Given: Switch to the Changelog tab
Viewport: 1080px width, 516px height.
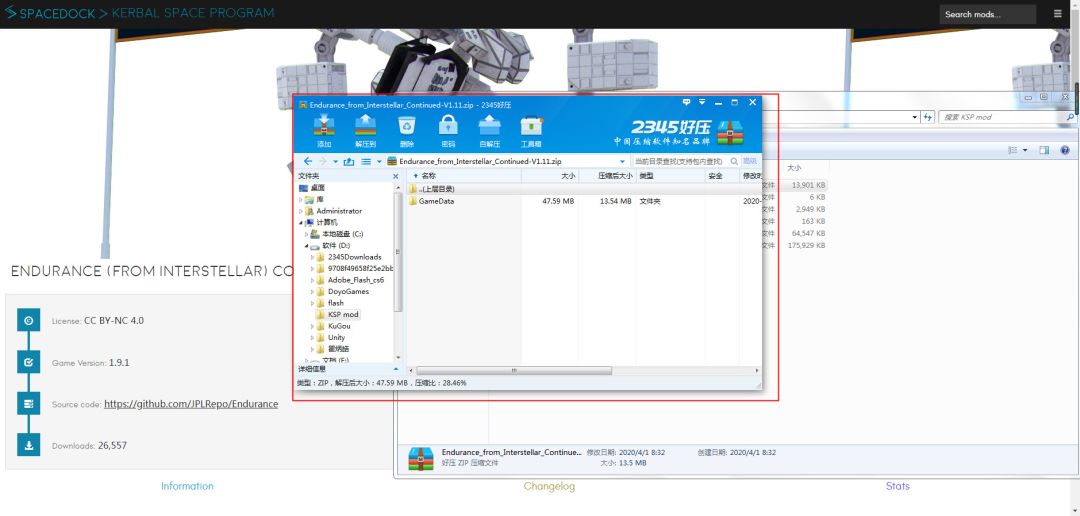Looking at the screenshot, I should pos(549,486).
